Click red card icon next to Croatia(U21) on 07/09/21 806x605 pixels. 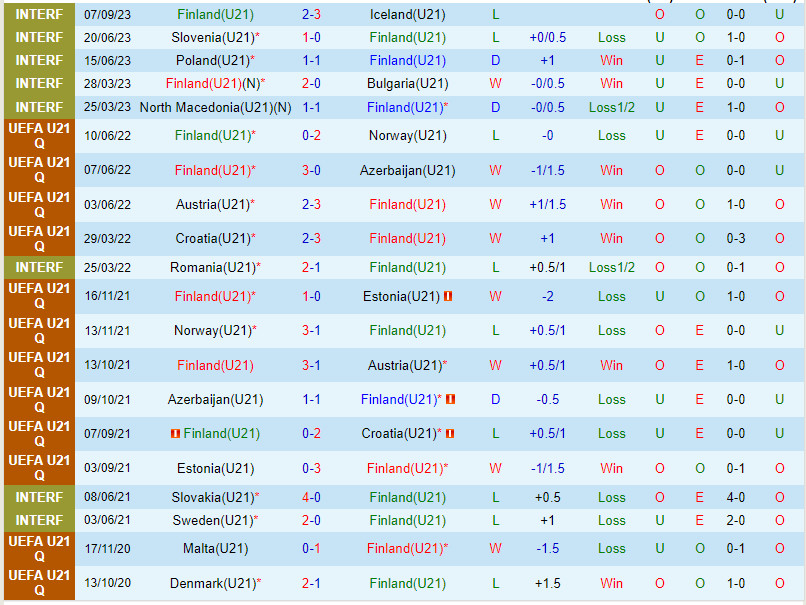pos(449,434)
